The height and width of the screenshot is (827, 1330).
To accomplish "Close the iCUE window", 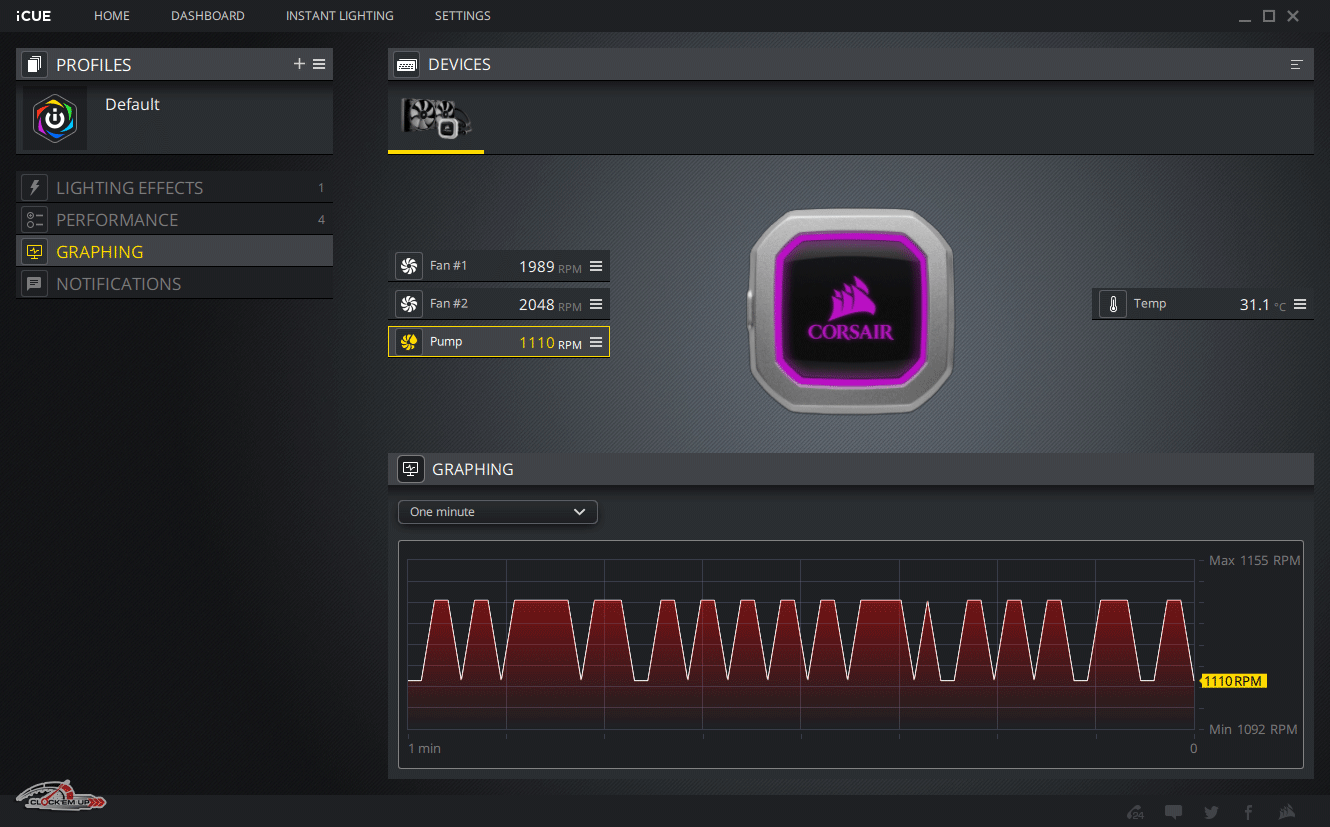I will (x=1293, y=16).
